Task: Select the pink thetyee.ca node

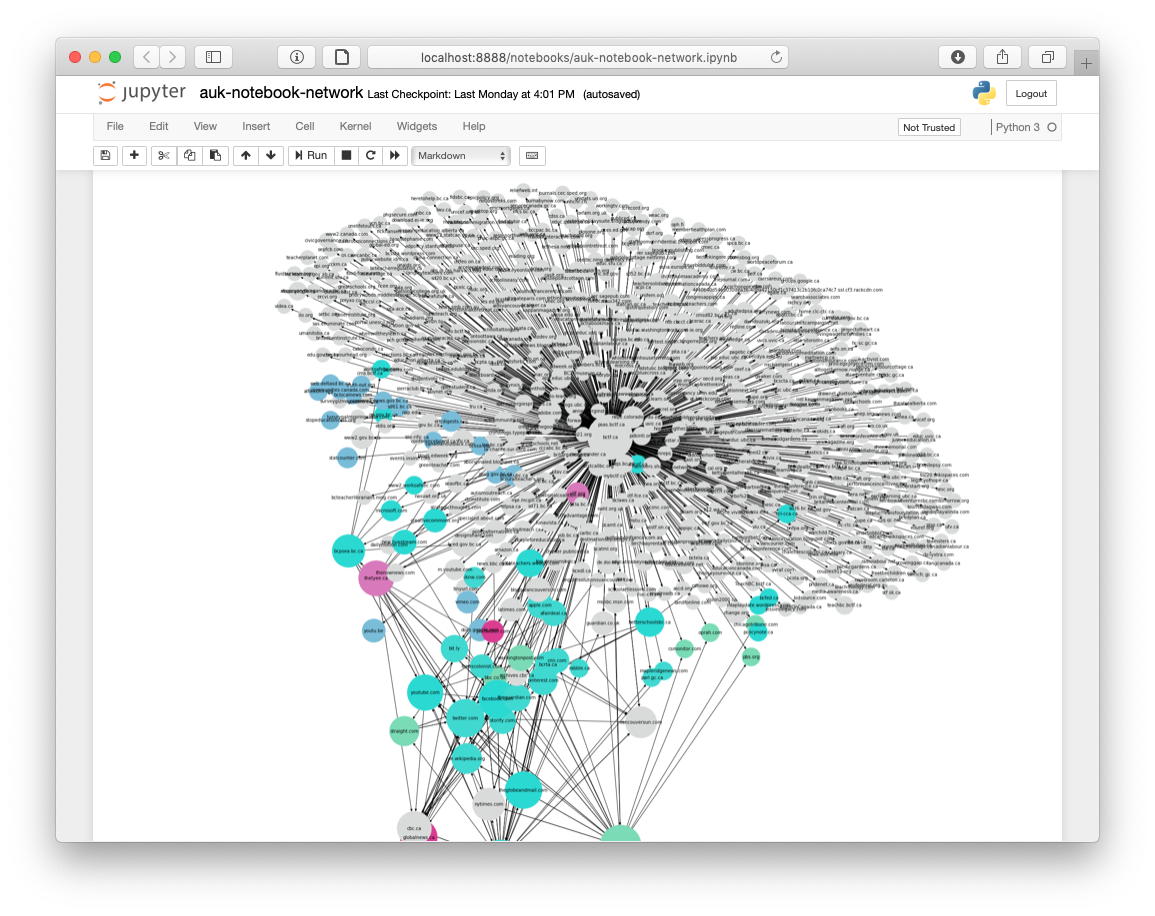Action: 376,578
